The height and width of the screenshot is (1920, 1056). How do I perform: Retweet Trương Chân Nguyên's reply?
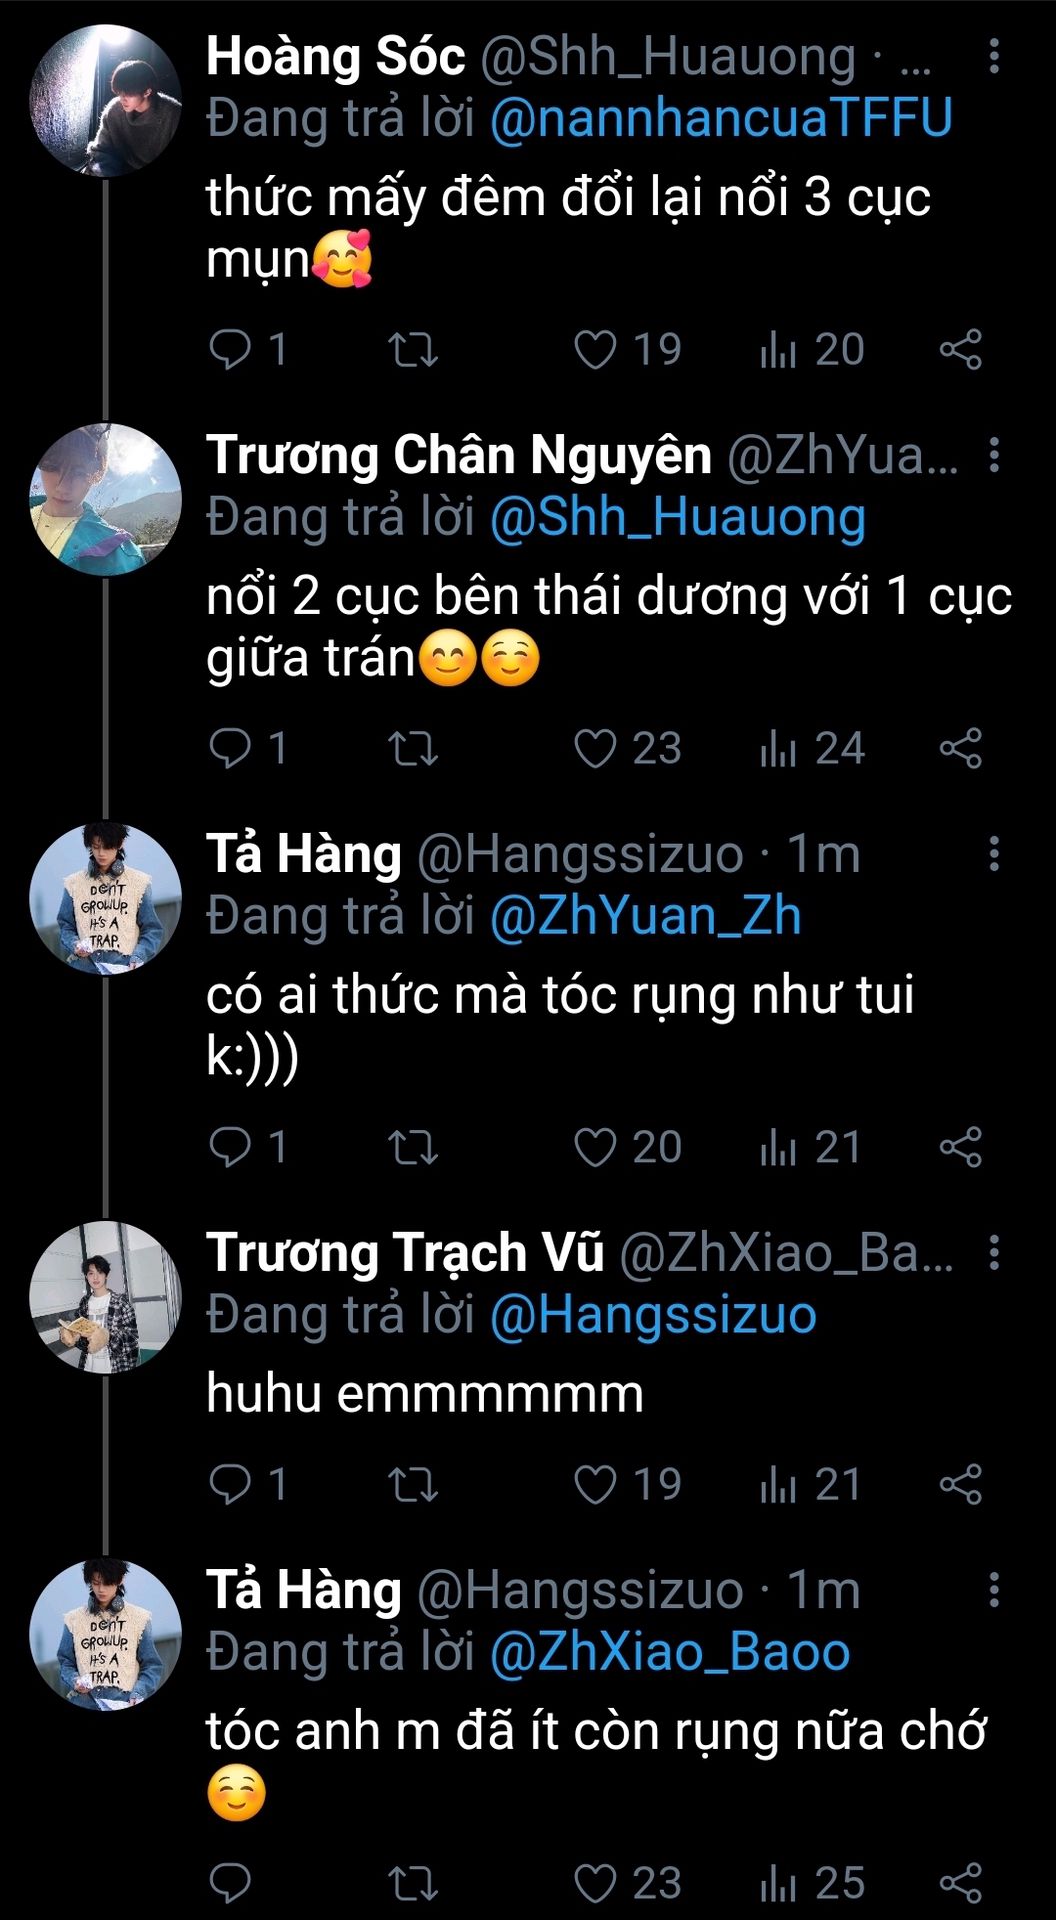[412, 749]
